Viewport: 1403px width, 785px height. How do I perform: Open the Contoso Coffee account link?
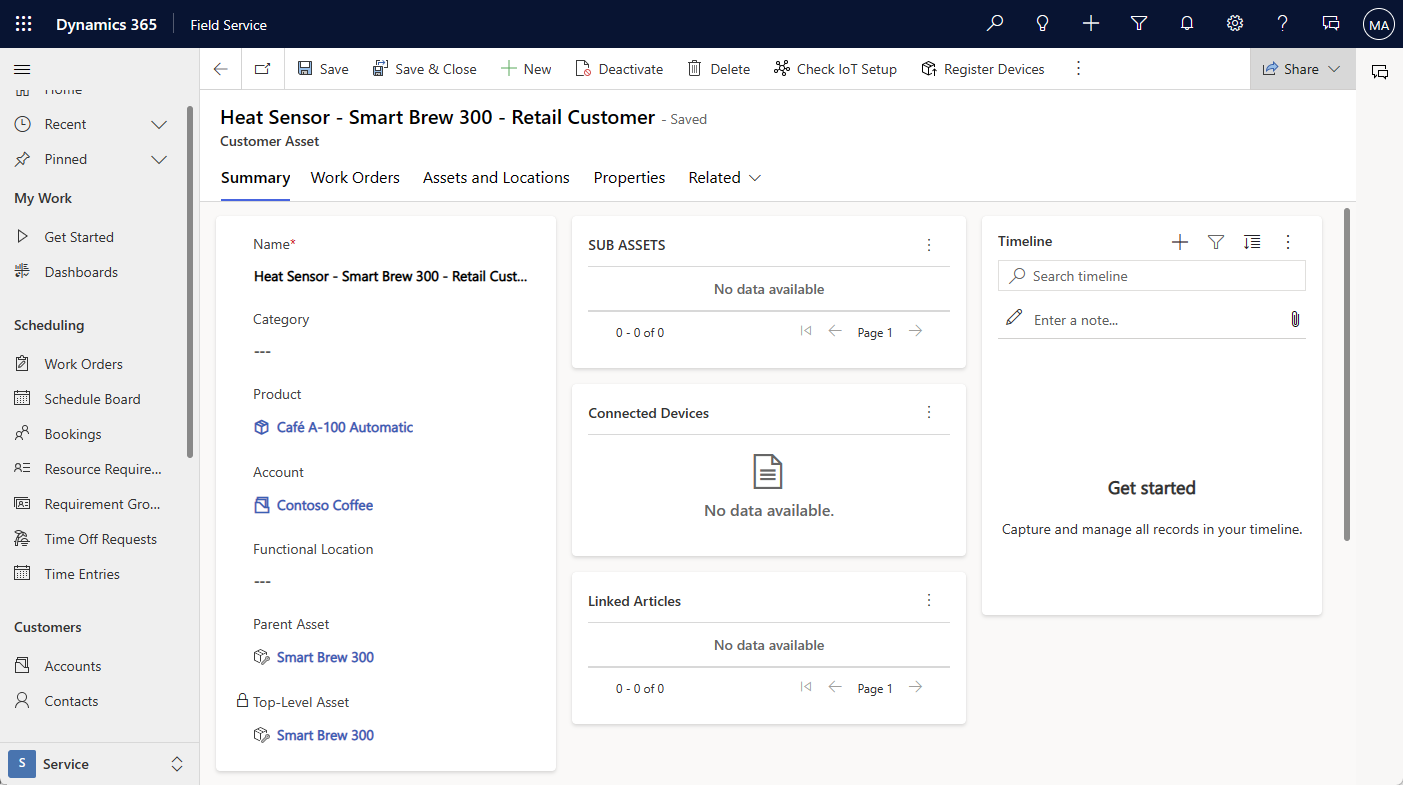(x=325, y=505)
